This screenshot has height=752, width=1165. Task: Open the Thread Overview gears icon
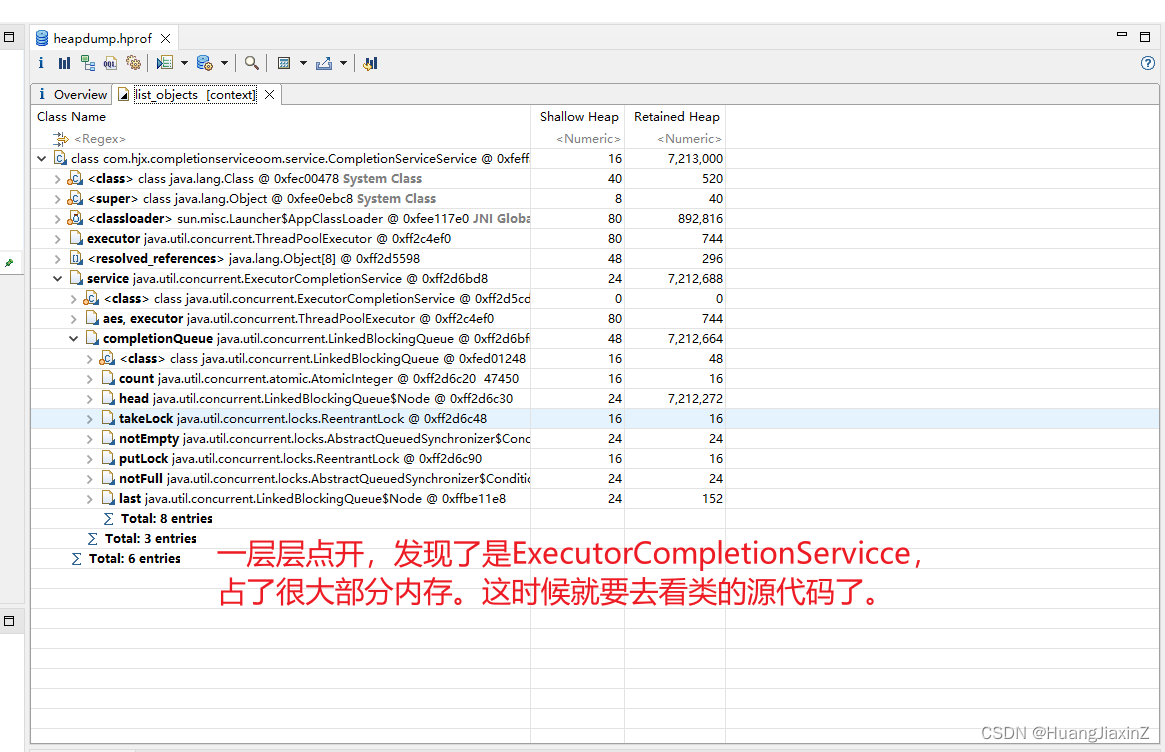pyautogui.click(x=134, y=63)
